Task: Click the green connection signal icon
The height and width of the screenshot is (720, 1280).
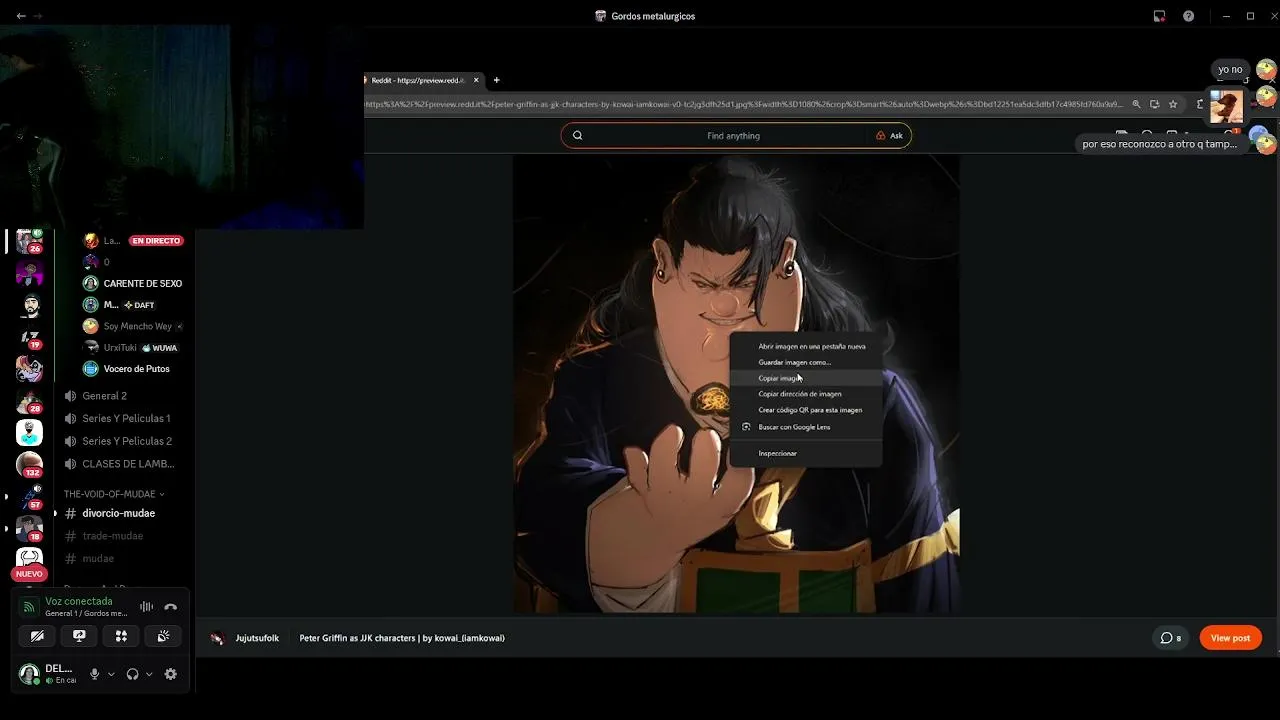Action: (29, 607)
